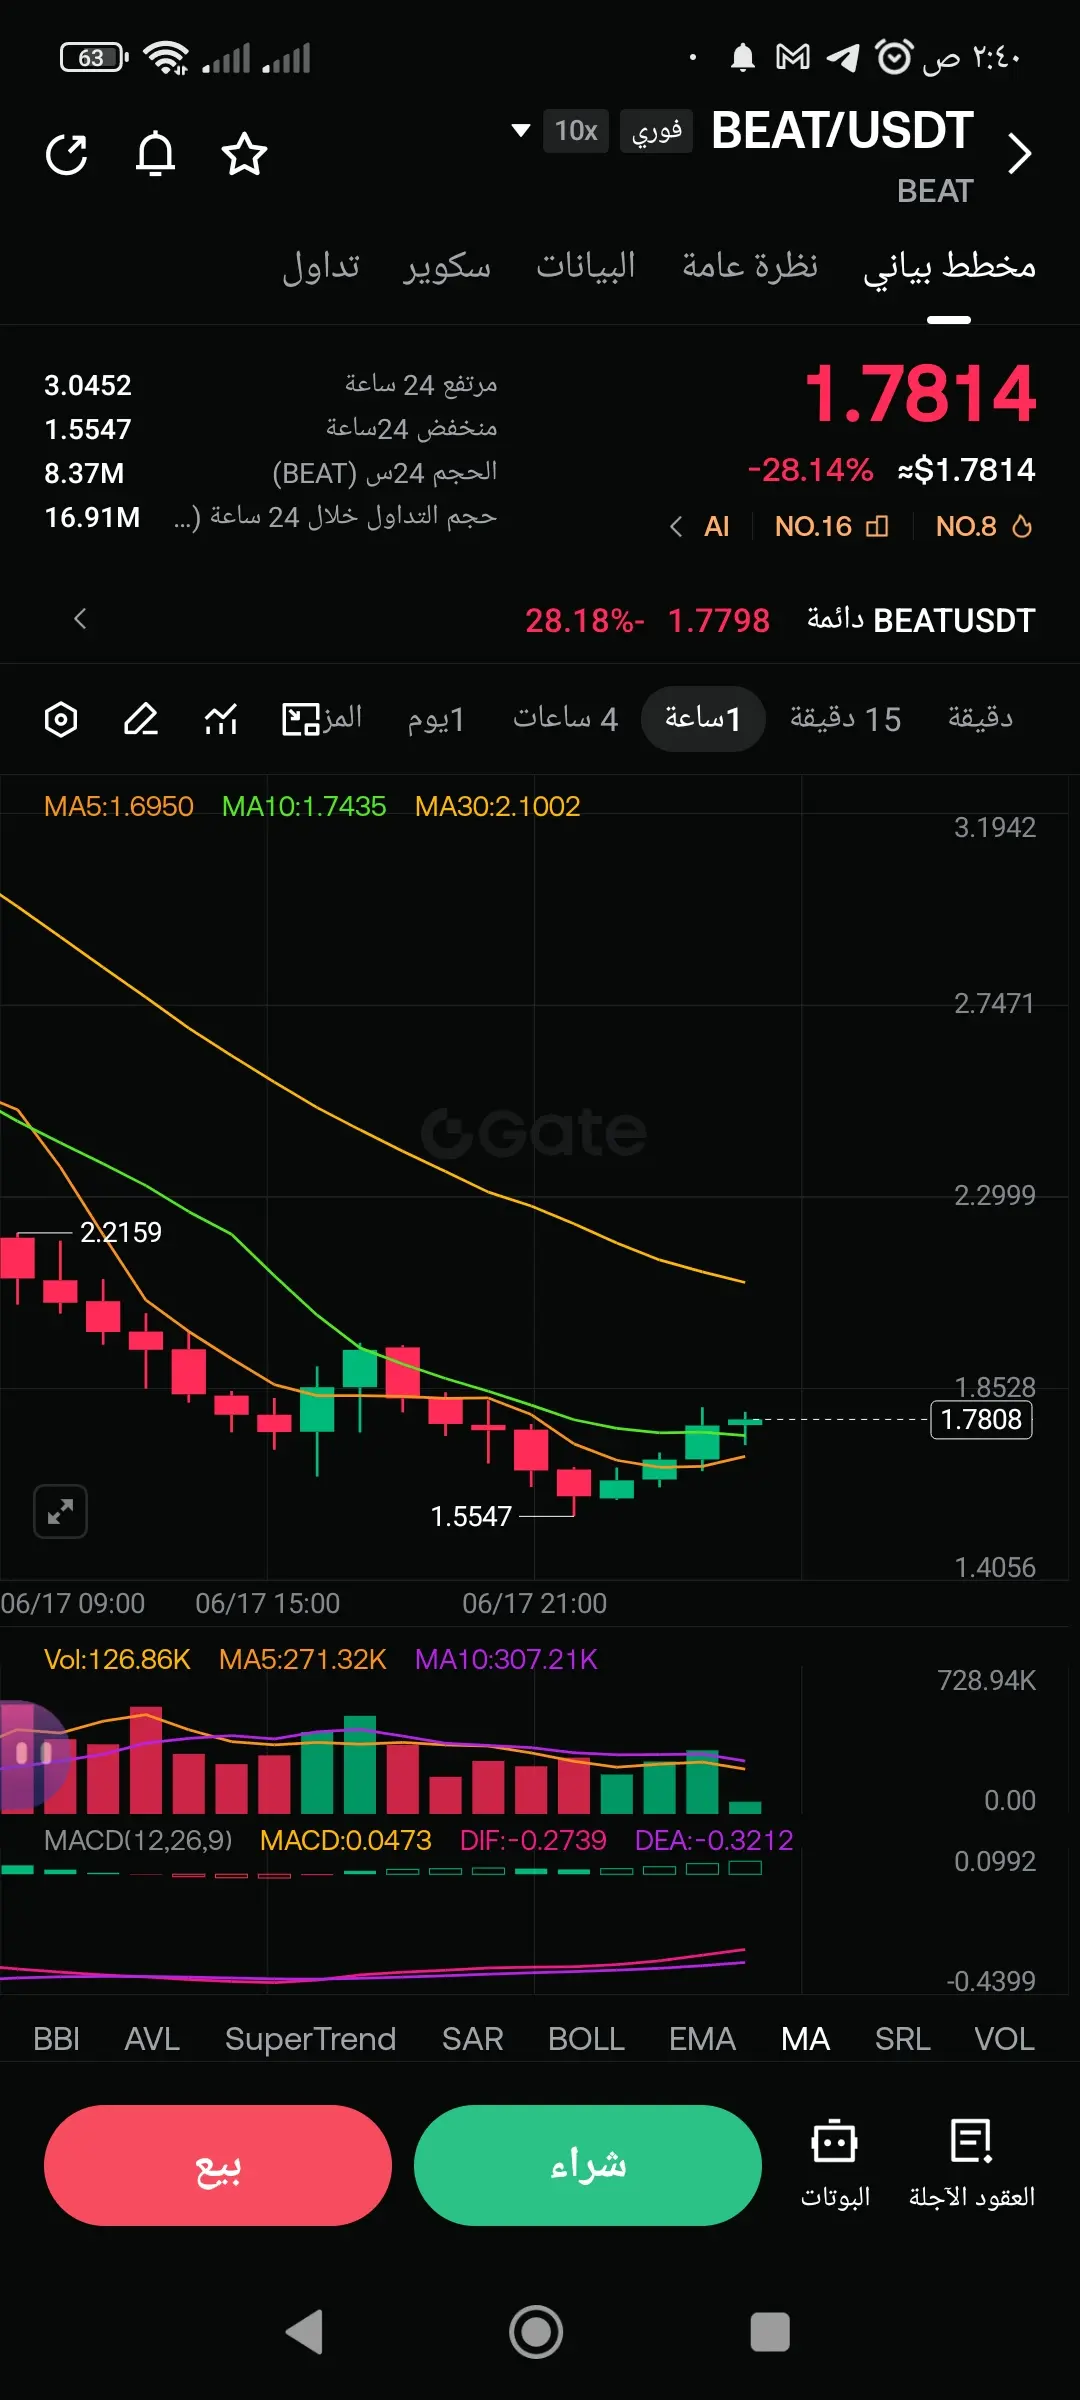Tap the فوري spot tag
This screenshot has width=1080, height=2400.
pos(656,131)
